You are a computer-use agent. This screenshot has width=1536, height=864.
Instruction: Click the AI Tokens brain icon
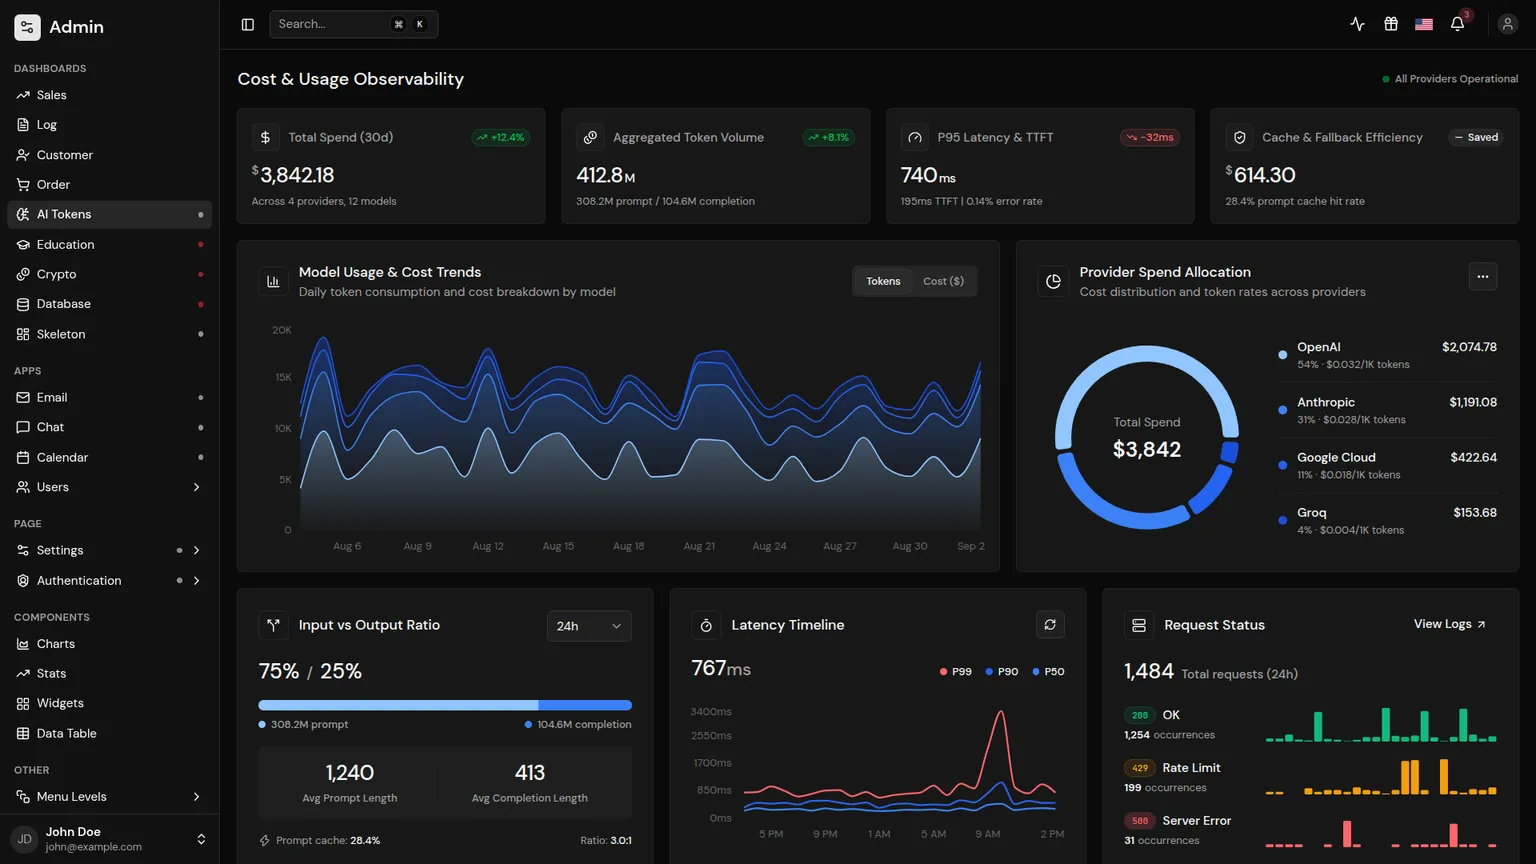23,214
